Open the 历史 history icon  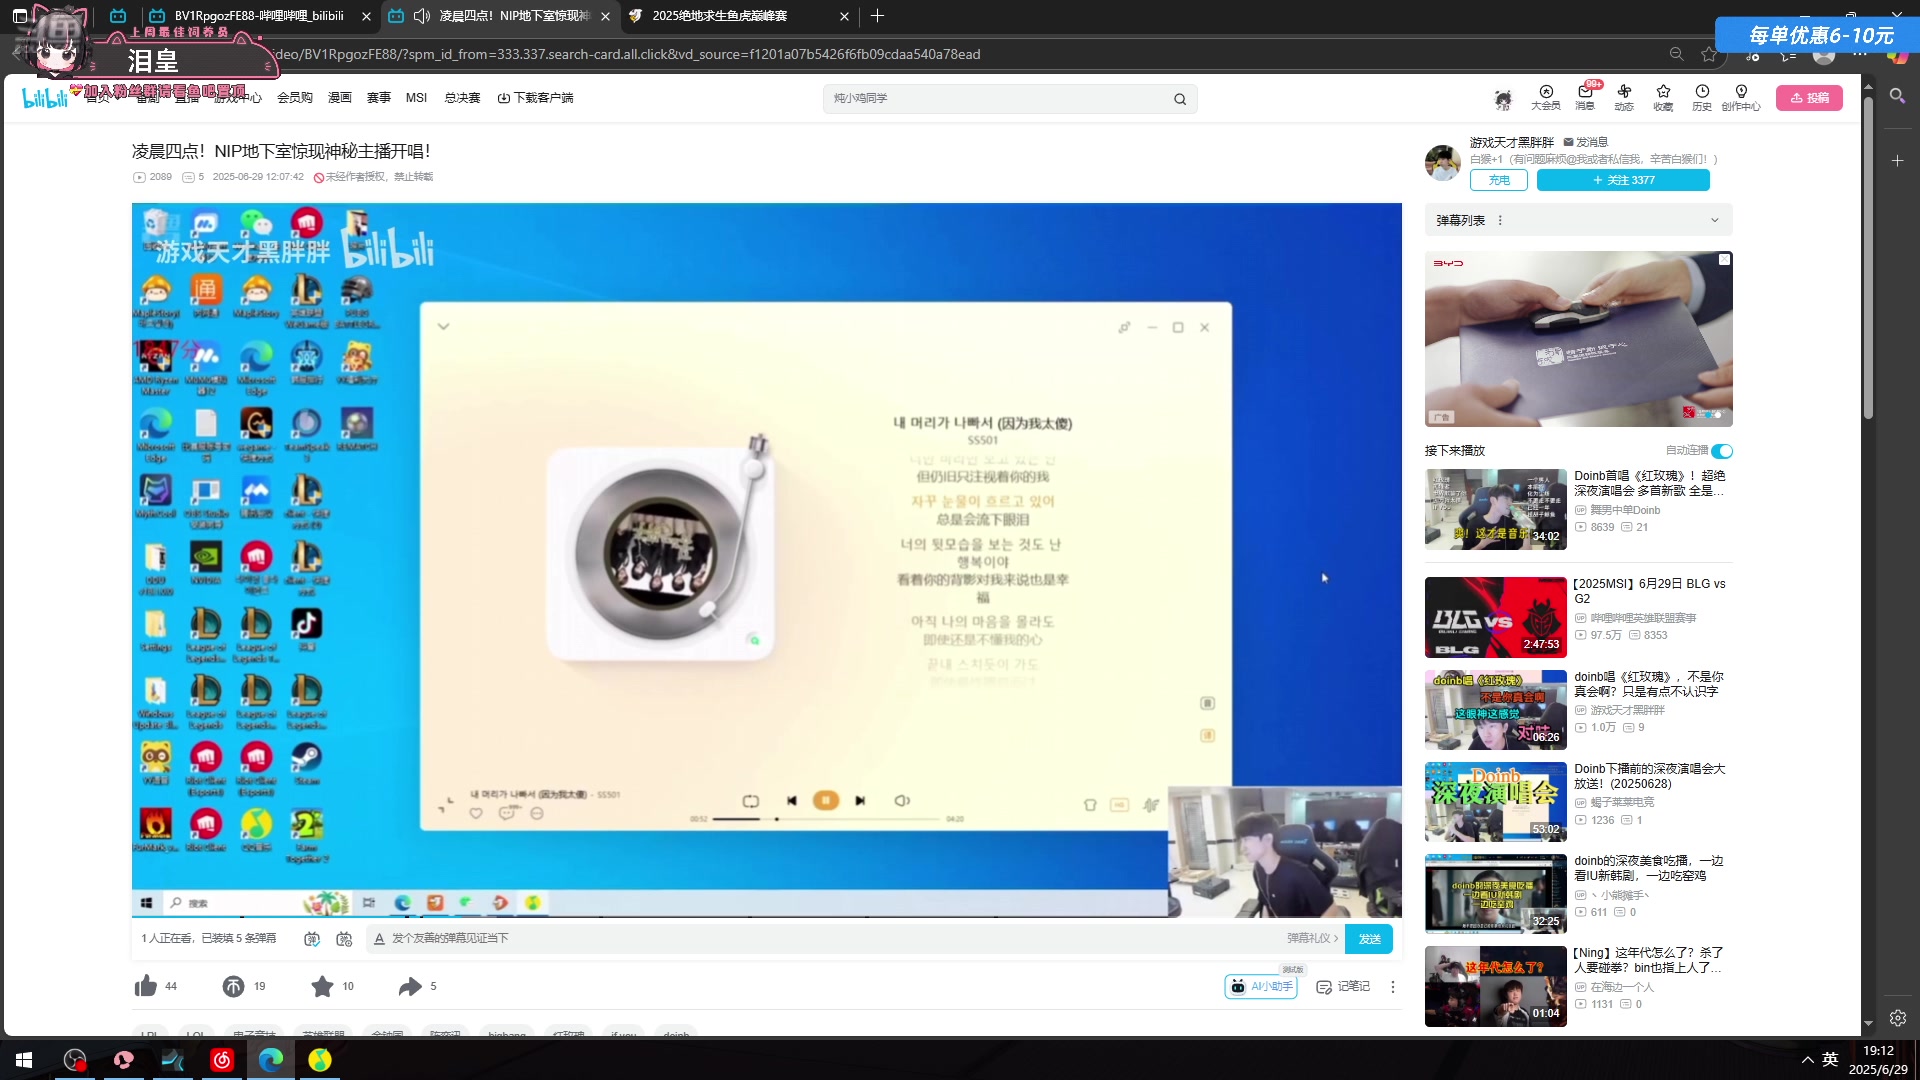coord(1702,97)
